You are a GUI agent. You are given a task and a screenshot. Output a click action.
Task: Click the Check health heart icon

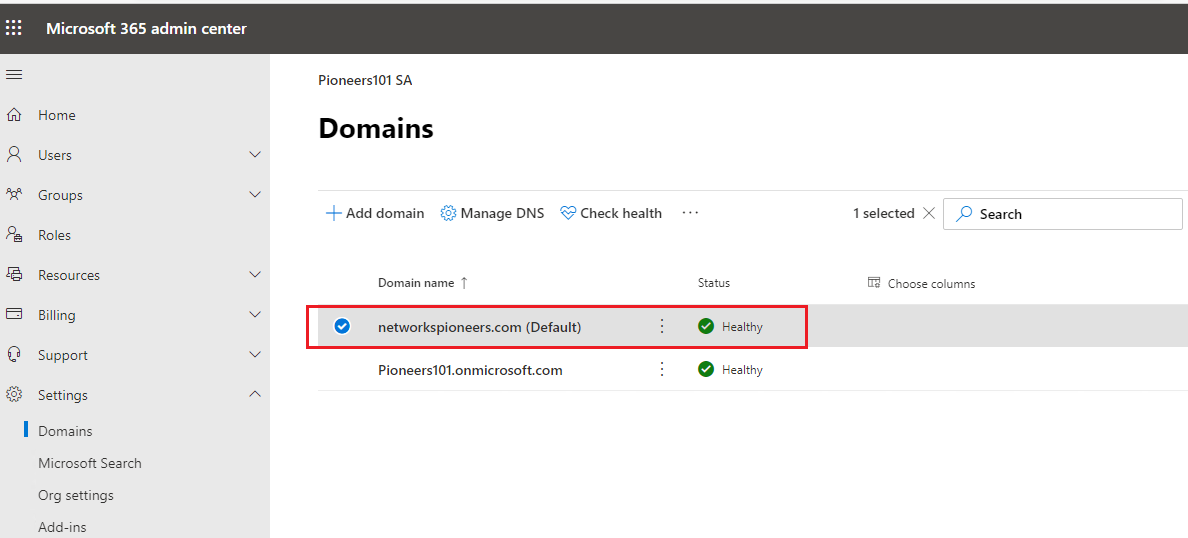(568, 214)
